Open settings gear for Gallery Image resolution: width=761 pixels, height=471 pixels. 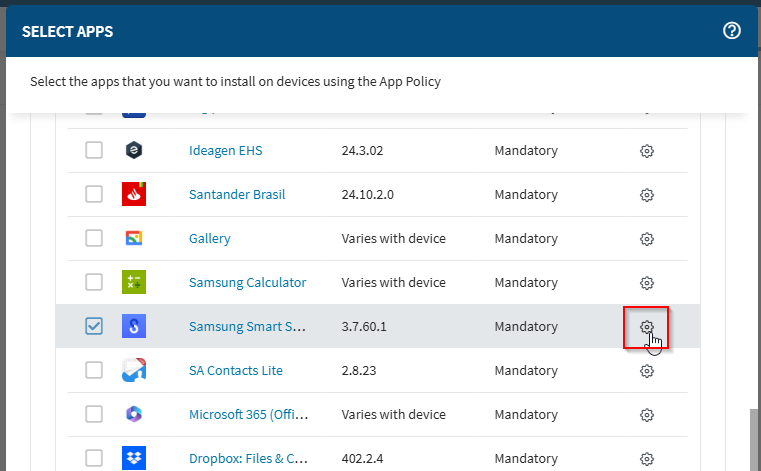(646, 239)
